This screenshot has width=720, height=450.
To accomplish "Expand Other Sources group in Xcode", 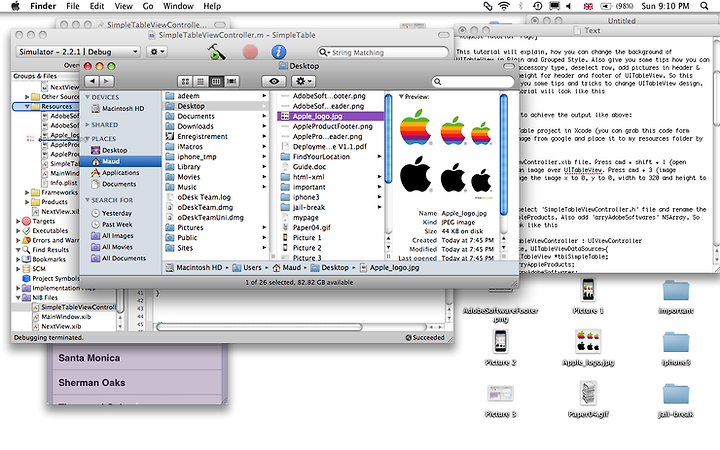I will coord(27,96).
